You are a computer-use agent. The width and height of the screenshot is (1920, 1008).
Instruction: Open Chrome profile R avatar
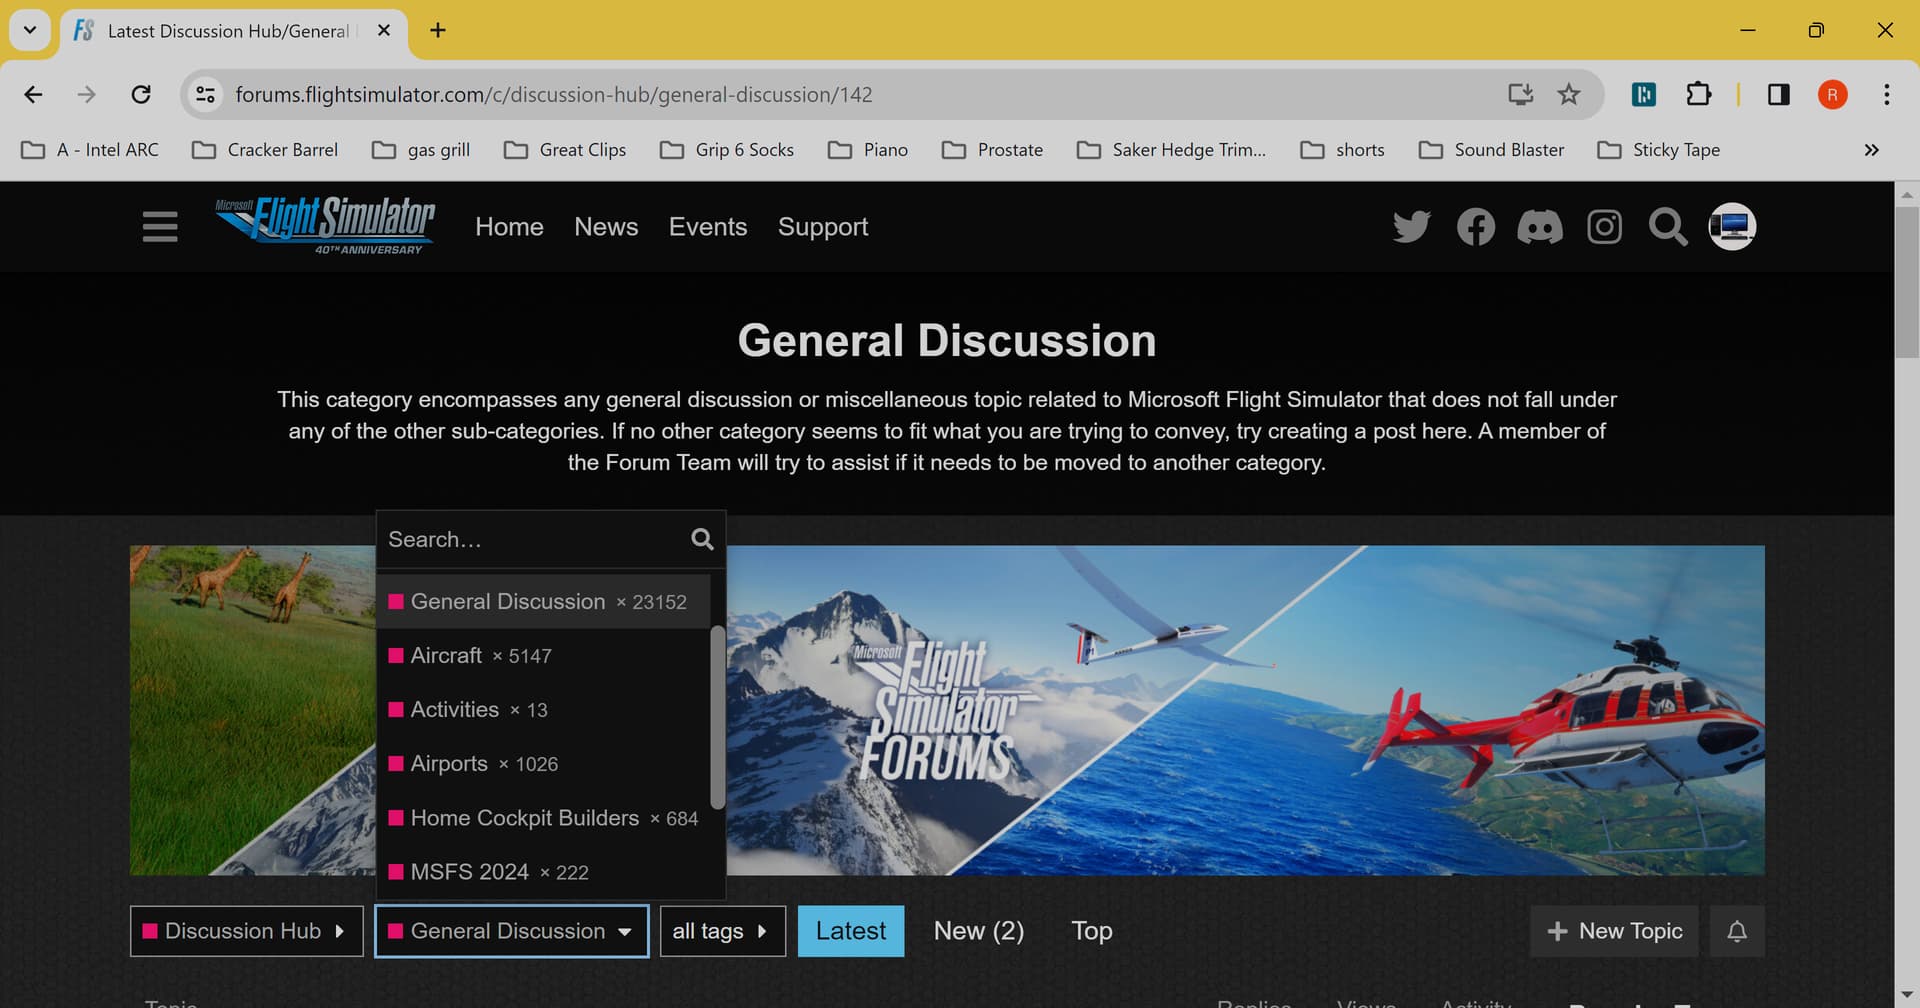pyautogui.click(x=1832, y=94)
